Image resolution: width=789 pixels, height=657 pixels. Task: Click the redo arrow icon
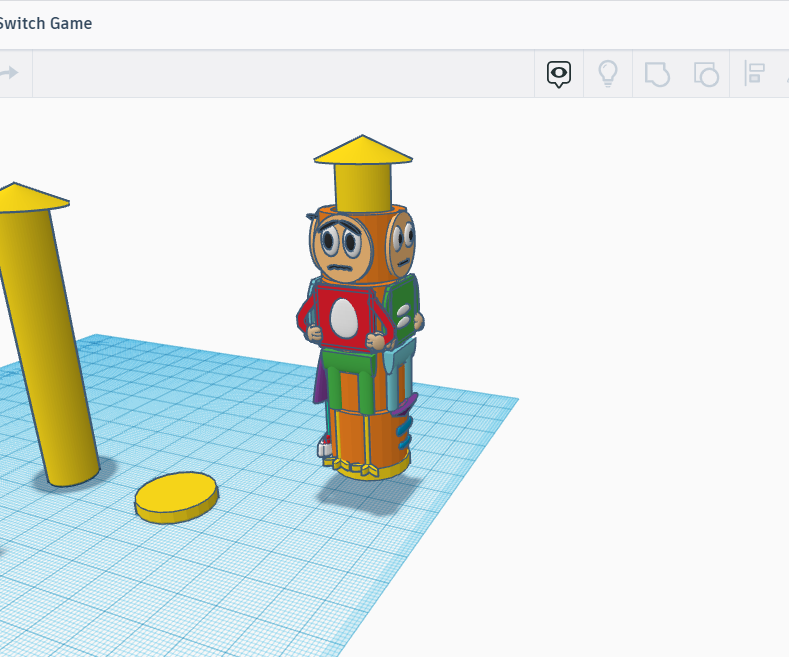tap(10, 73)
